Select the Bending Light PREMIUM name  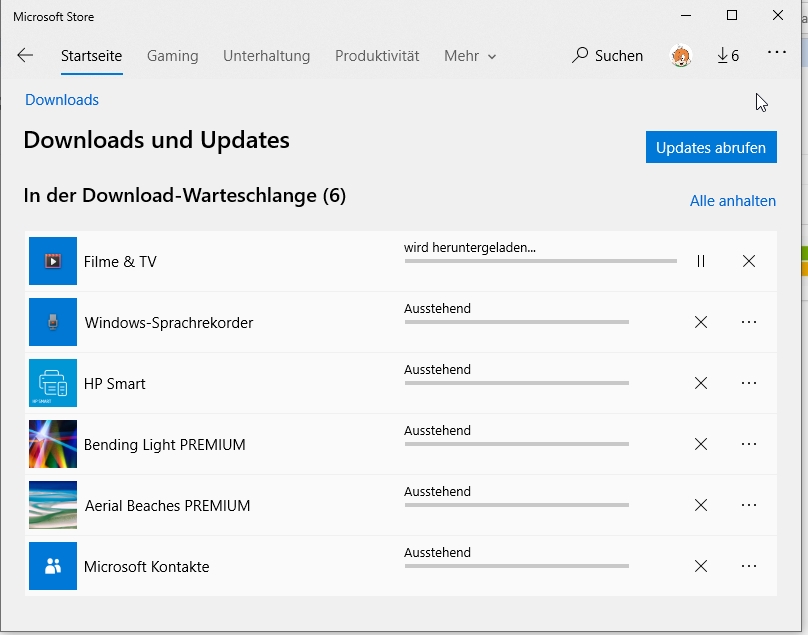pyautogui.click(x=164, y=444)
